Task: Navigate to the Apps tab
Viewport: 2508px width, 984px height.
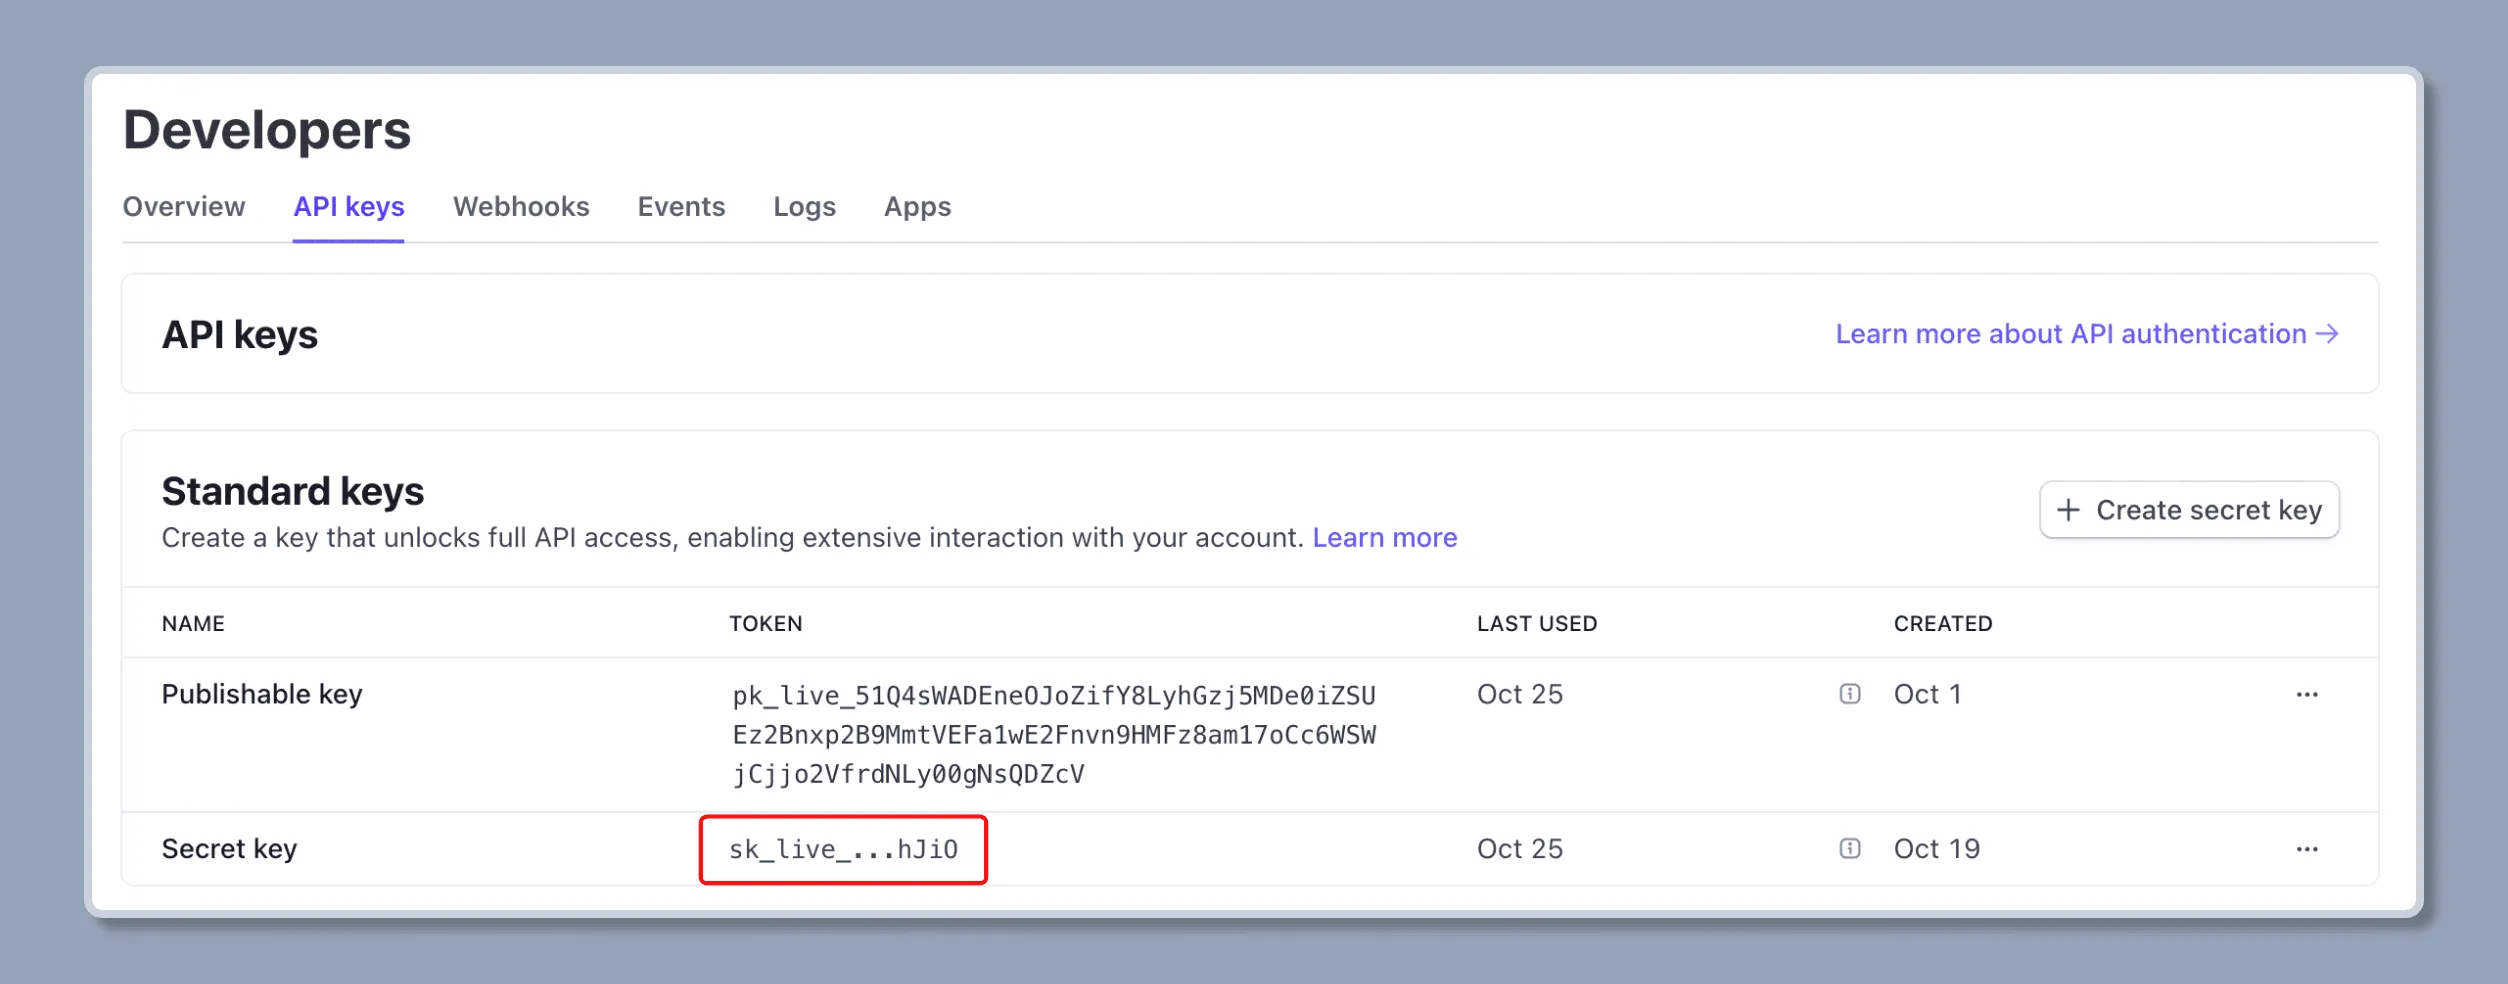Action: coord(917,207)
